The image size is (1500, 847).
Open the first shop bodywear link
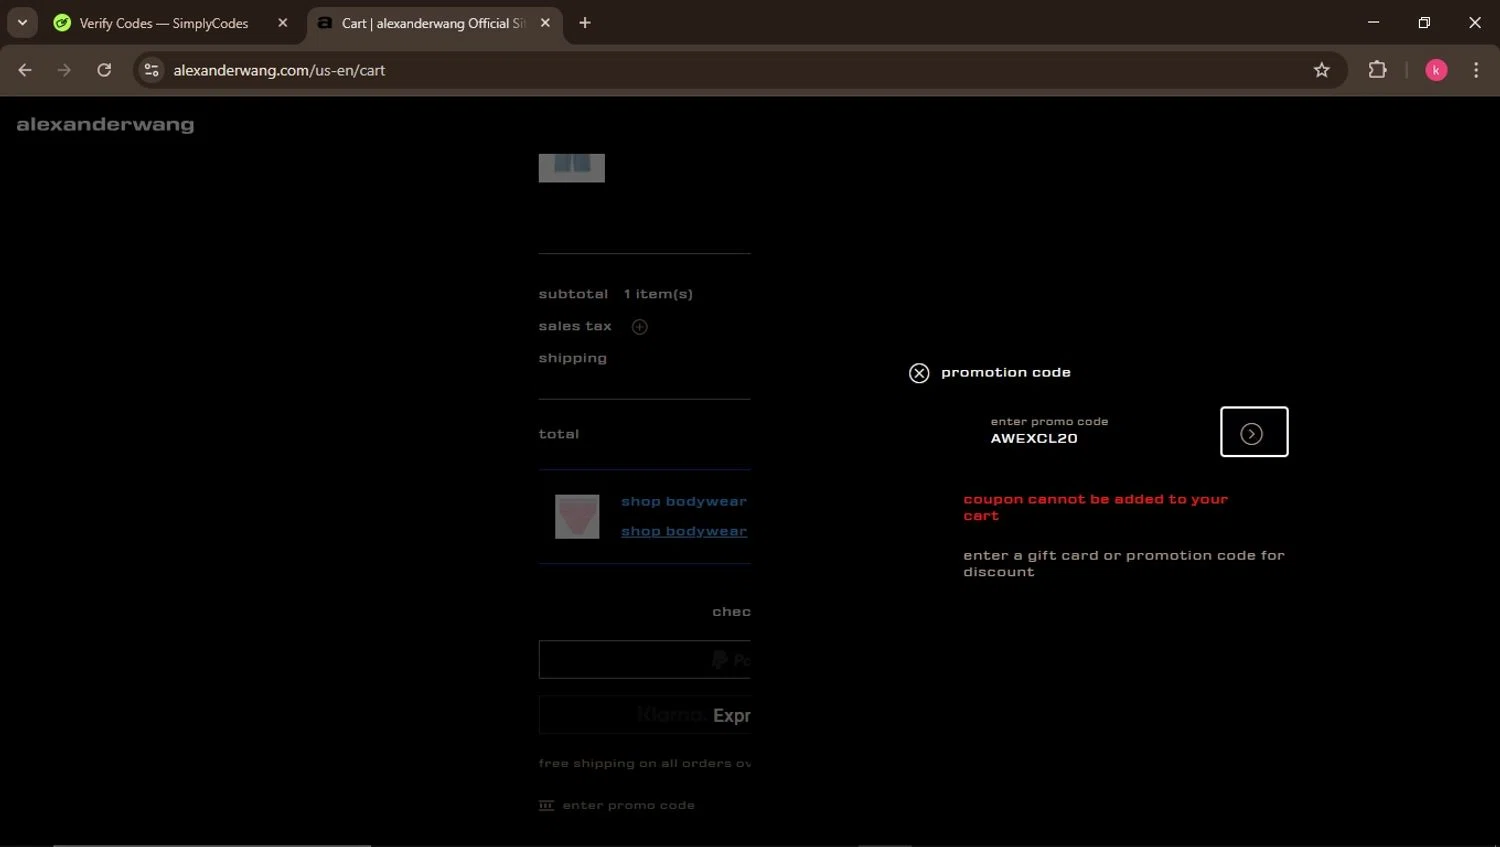point(684,501)
